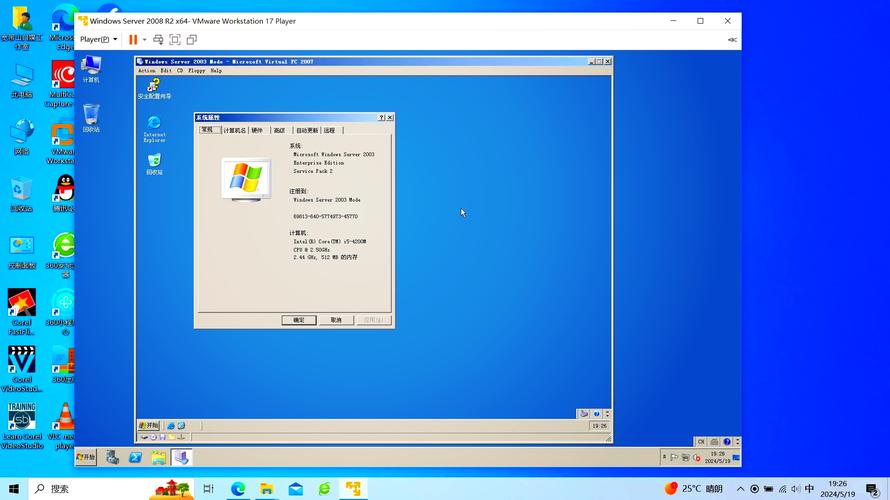Click the 确定 button in System Properties
This screenshot has width=890, height=500.
[298, 320]
